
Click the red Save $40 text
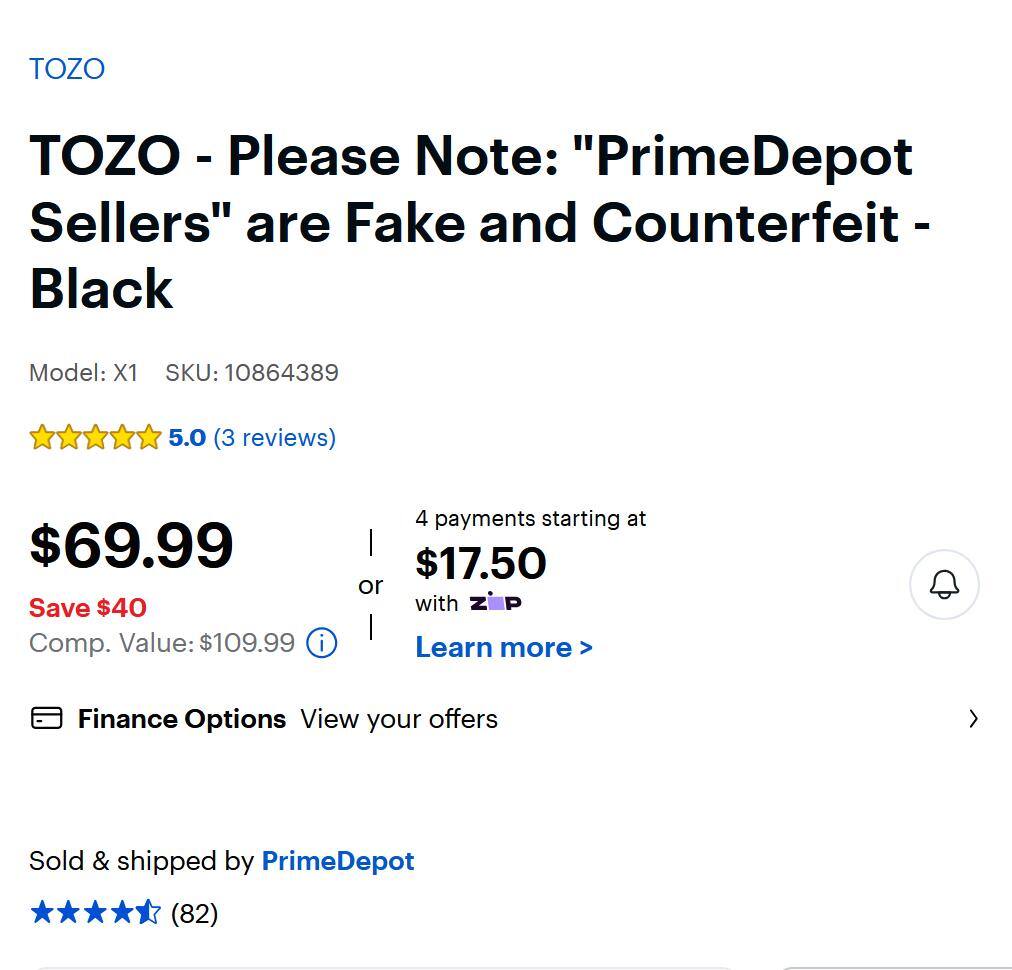pyautogui.click(x=88, y=608)
